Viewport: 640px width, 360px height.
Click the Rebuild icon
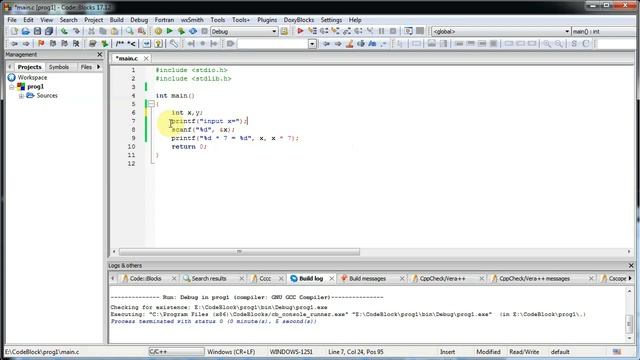click(193, 31)
